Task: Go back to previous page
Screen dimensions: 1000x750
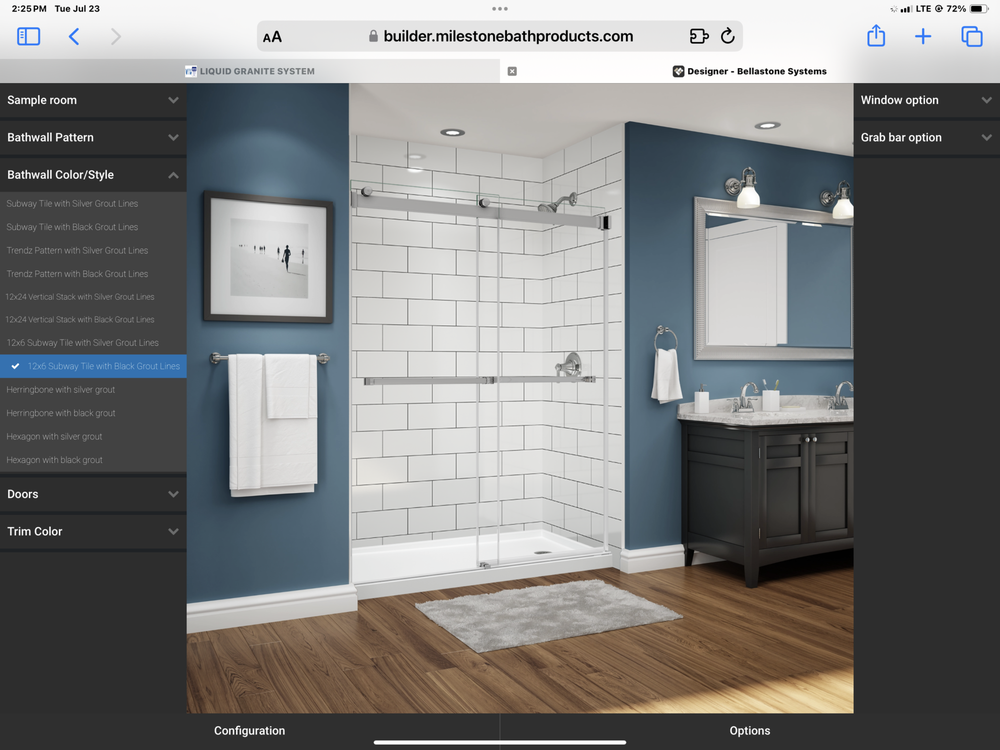Action: pyautogui.click(x=74, y=37)
